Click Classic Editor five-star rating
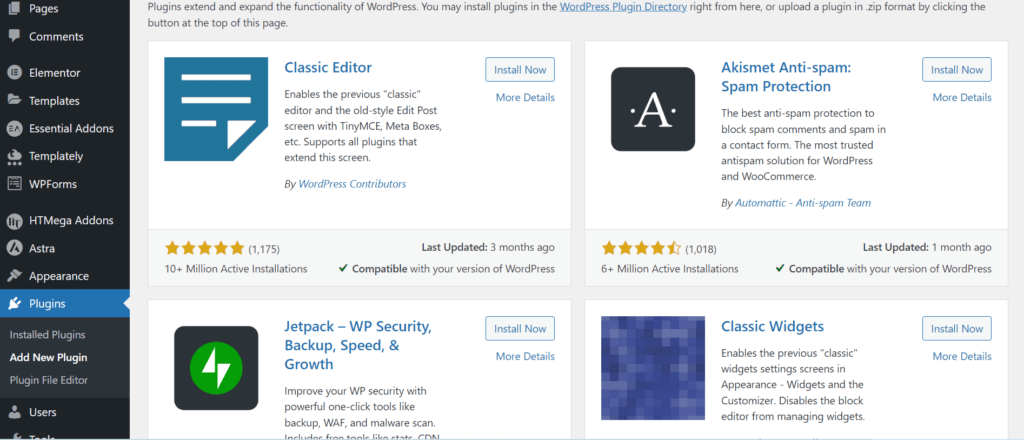Viewport: 1024px width, 440px height. (204, 248)
